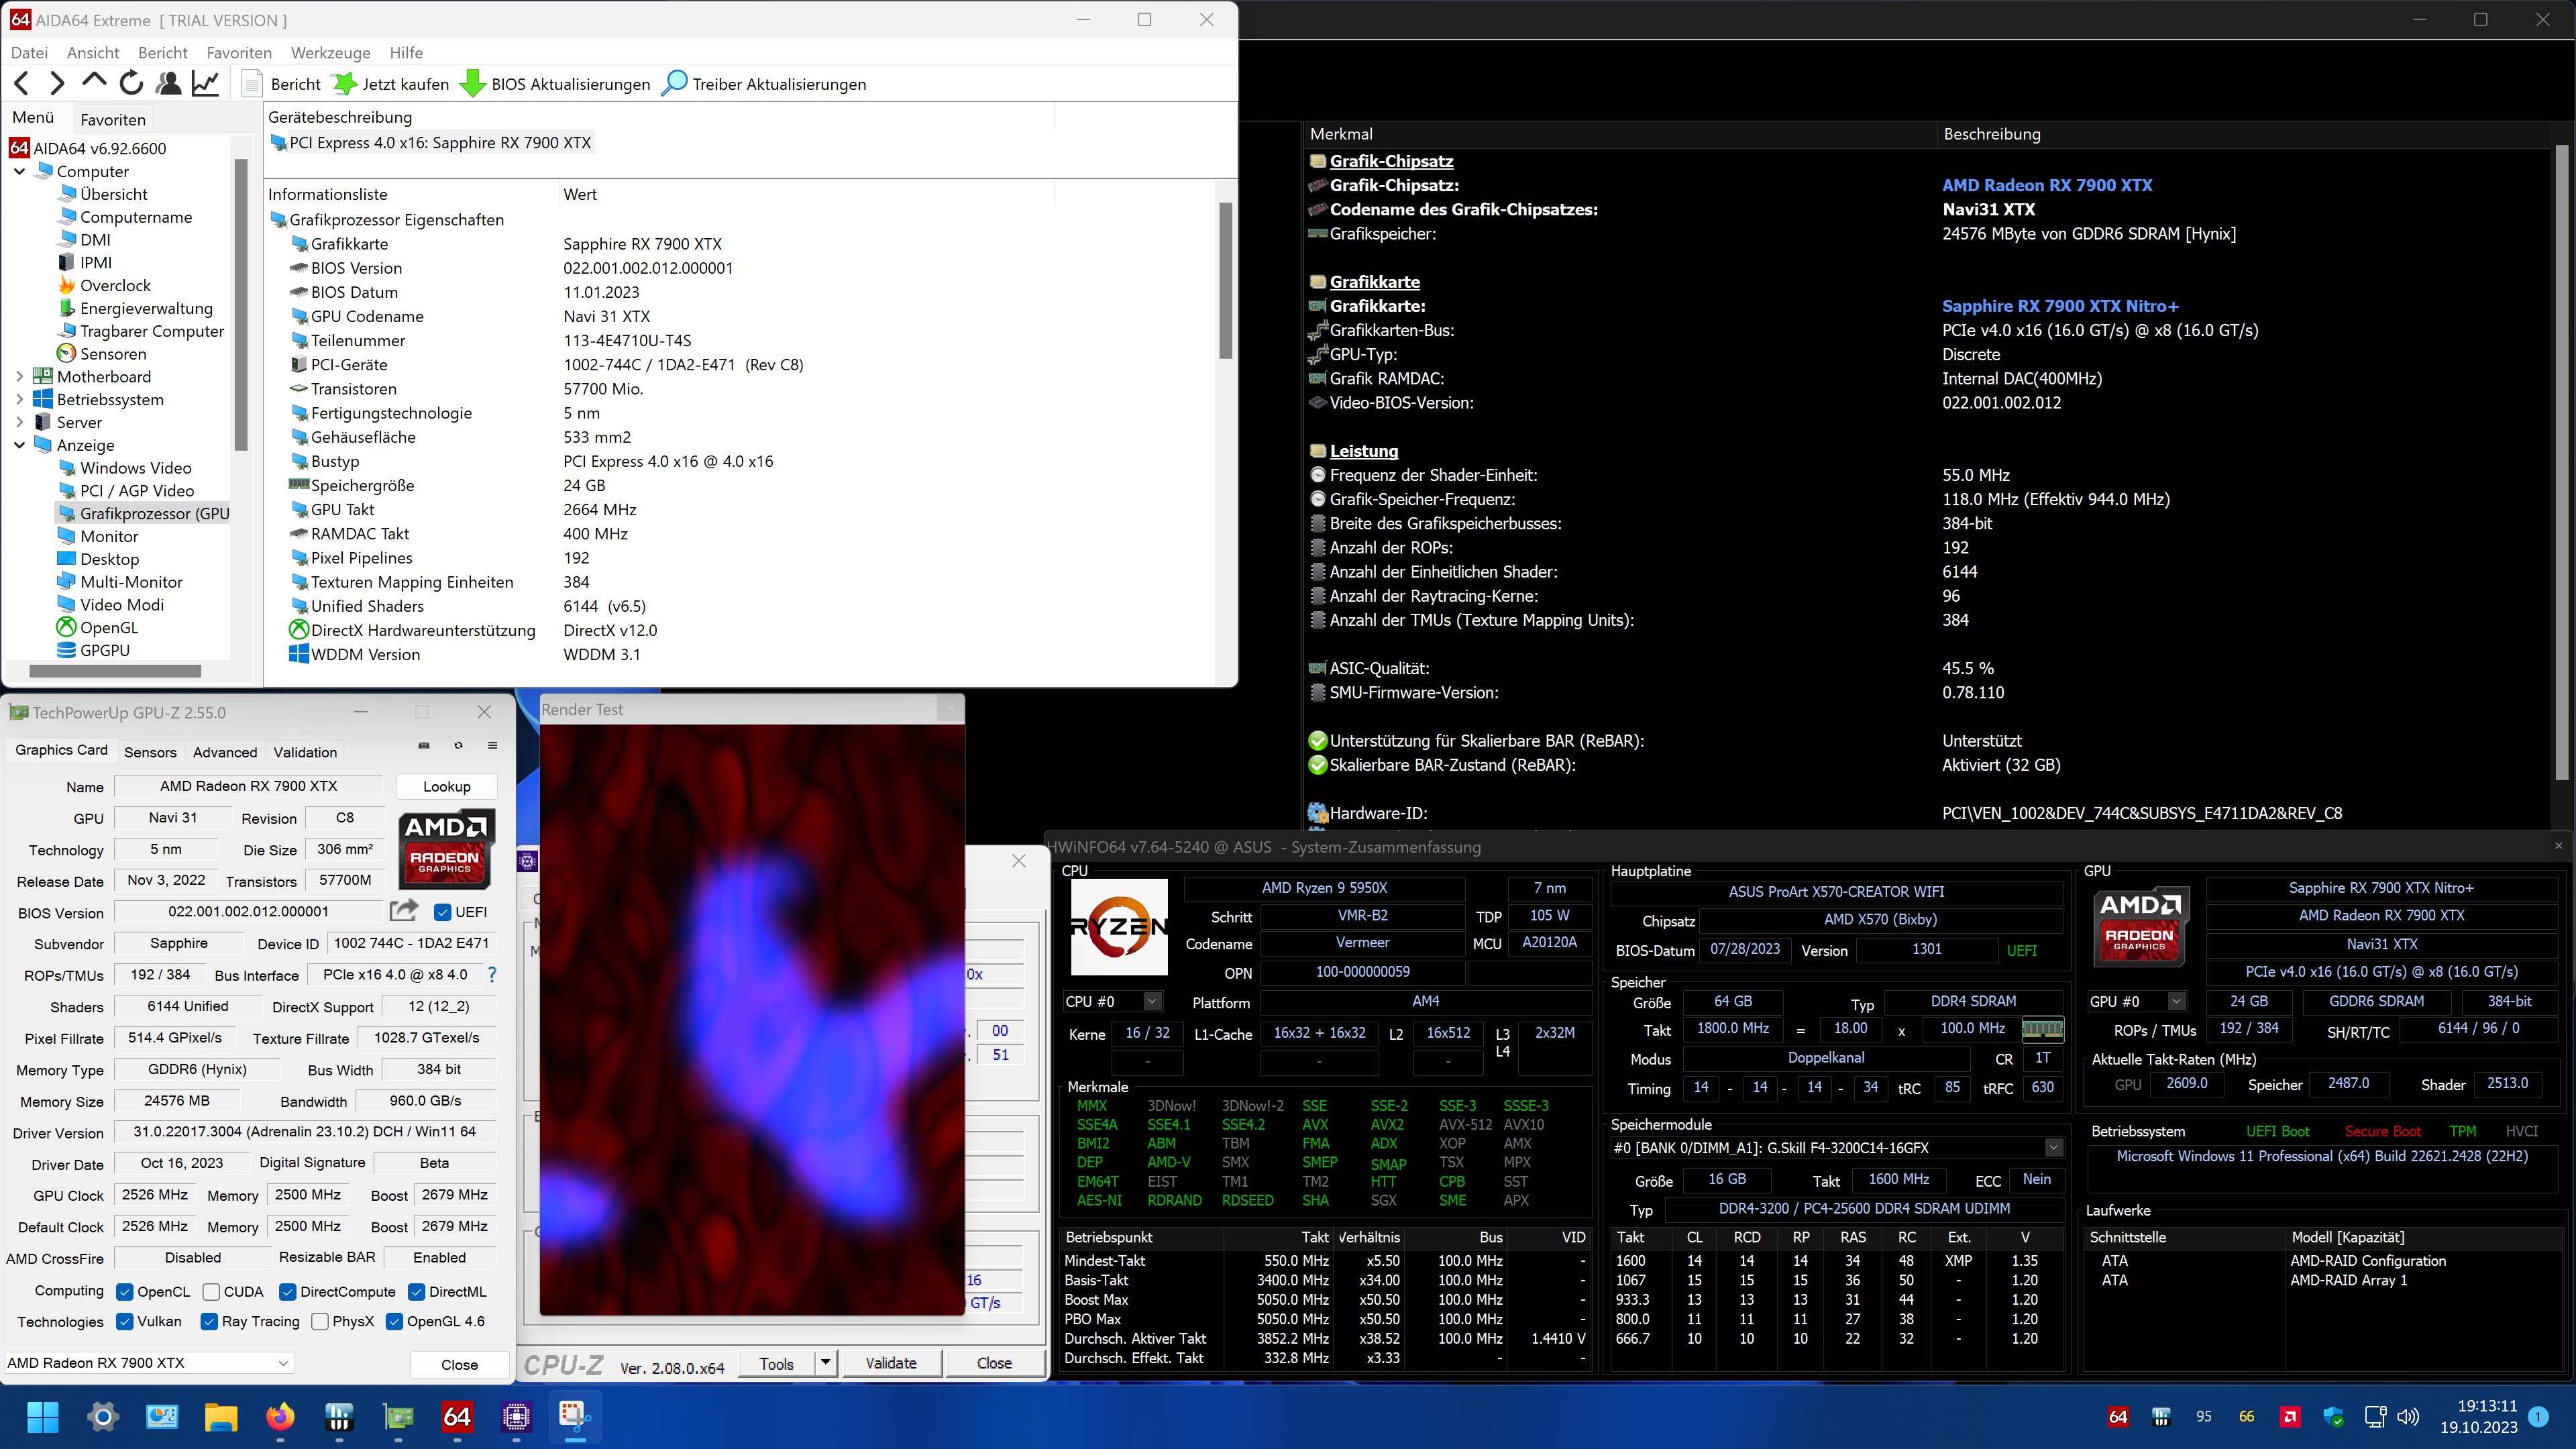Open the AIDA64 user profile icon
The height and width of the screenshot is (1449, 2576).
[169, 84]
